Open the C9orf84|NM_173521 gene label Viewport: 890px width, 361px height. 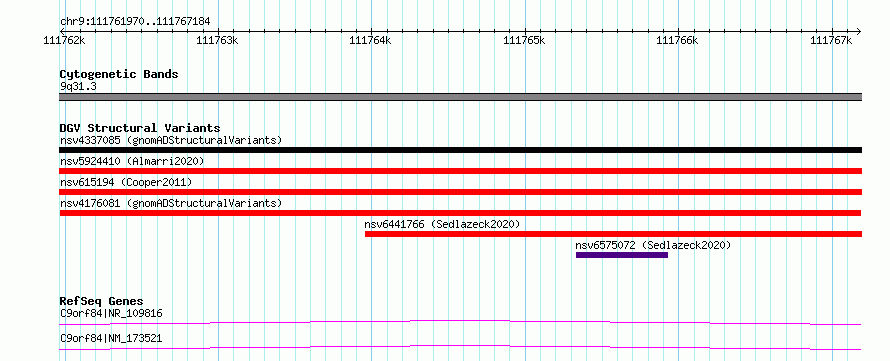(111, 338)
